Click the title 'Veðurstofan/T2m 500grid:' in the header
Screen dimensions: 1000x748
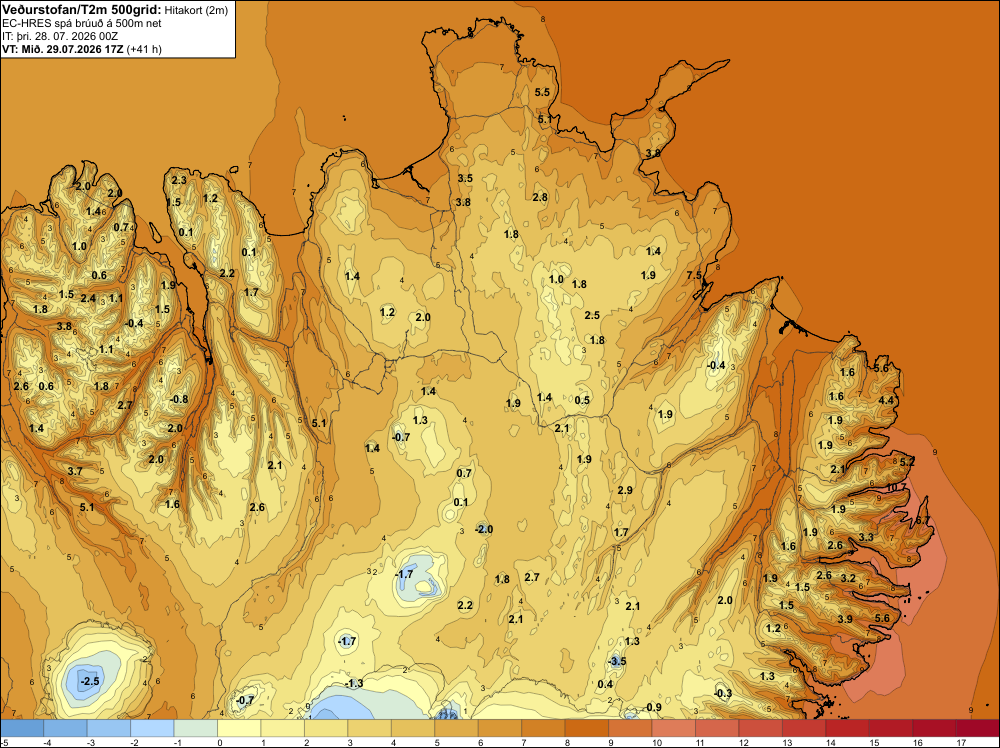point(82,10)
